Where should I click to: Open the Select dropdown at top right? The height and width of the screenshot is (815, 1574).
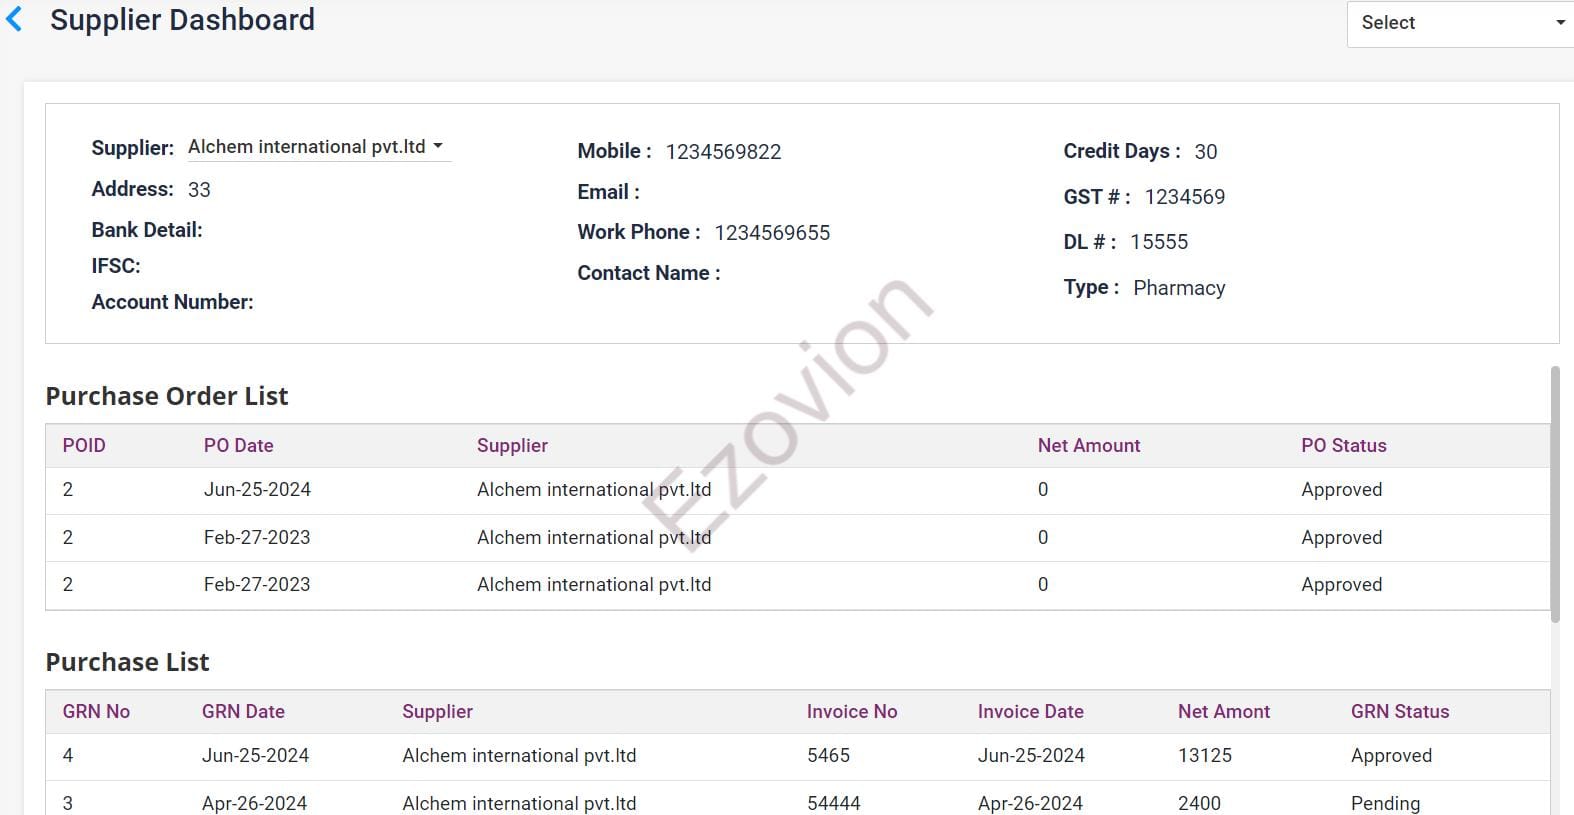click(1460, 23)
